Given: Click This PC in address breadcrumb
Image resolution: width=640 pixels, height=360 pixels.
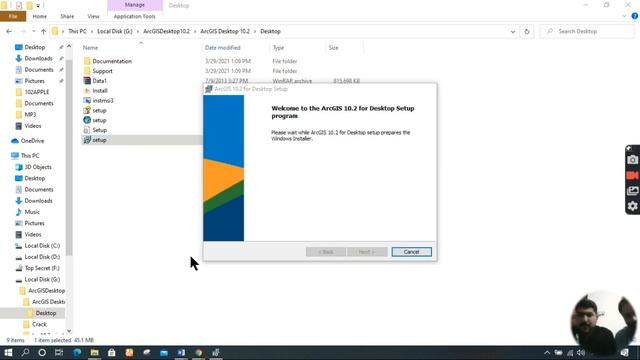Looking at the screenshot, I should pyautogui.click(x=77, y=31).
